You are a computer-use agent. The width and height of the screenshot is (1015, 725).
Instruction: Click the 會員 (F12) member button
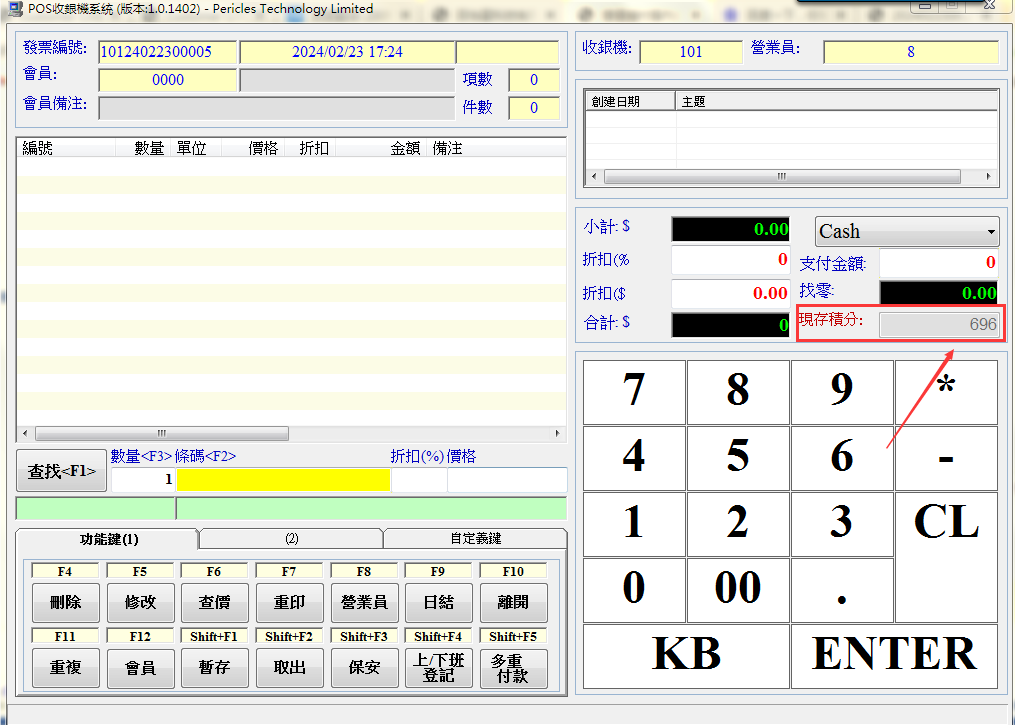coord(140,667)
